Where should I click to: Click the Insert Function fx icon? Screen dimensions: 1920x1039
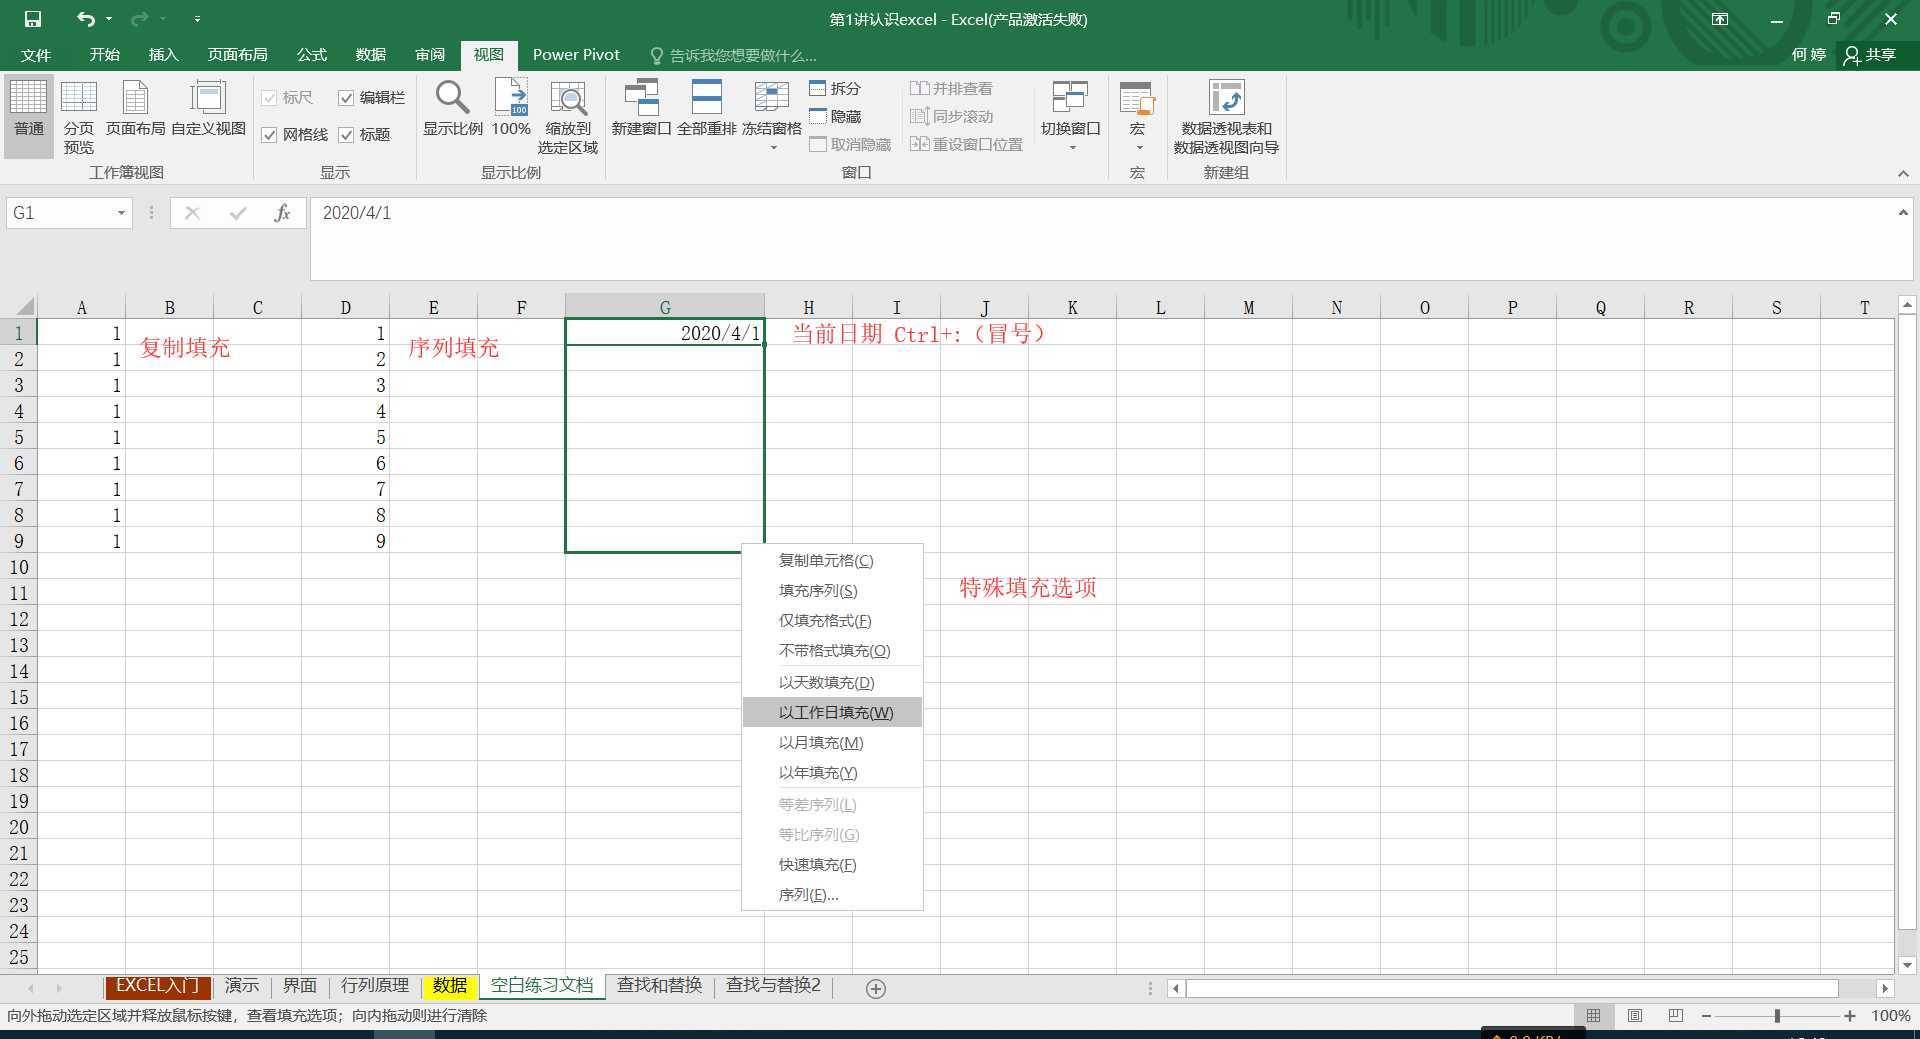(x=282, y=213)
